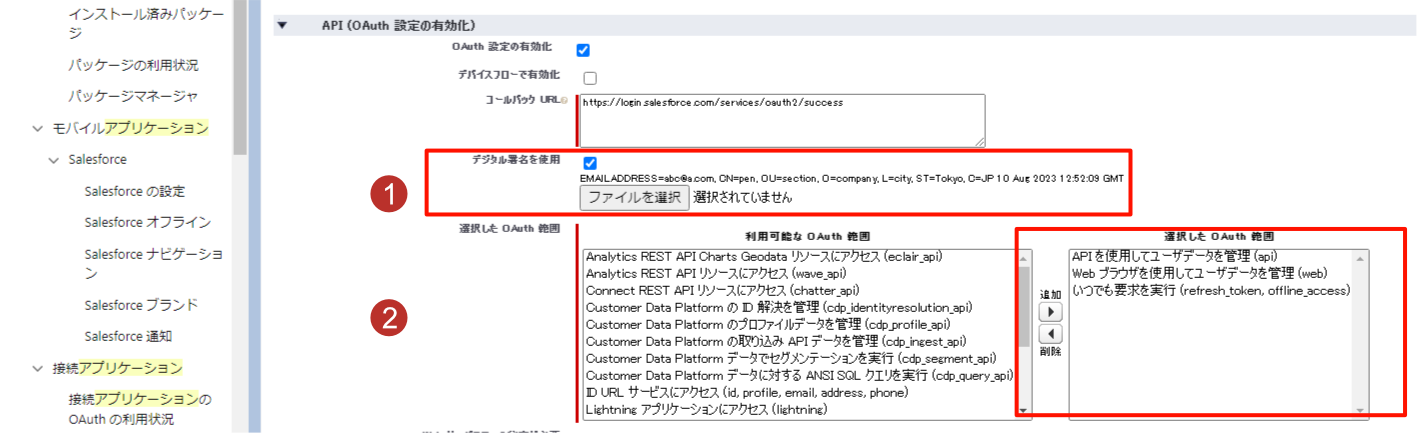Image resolution: width=1417 pixels, height=433 pixels.
Task: Collapse the API (OAuth 設定の有効化) section
Action: pyautogui.click(x=283, y=24)
